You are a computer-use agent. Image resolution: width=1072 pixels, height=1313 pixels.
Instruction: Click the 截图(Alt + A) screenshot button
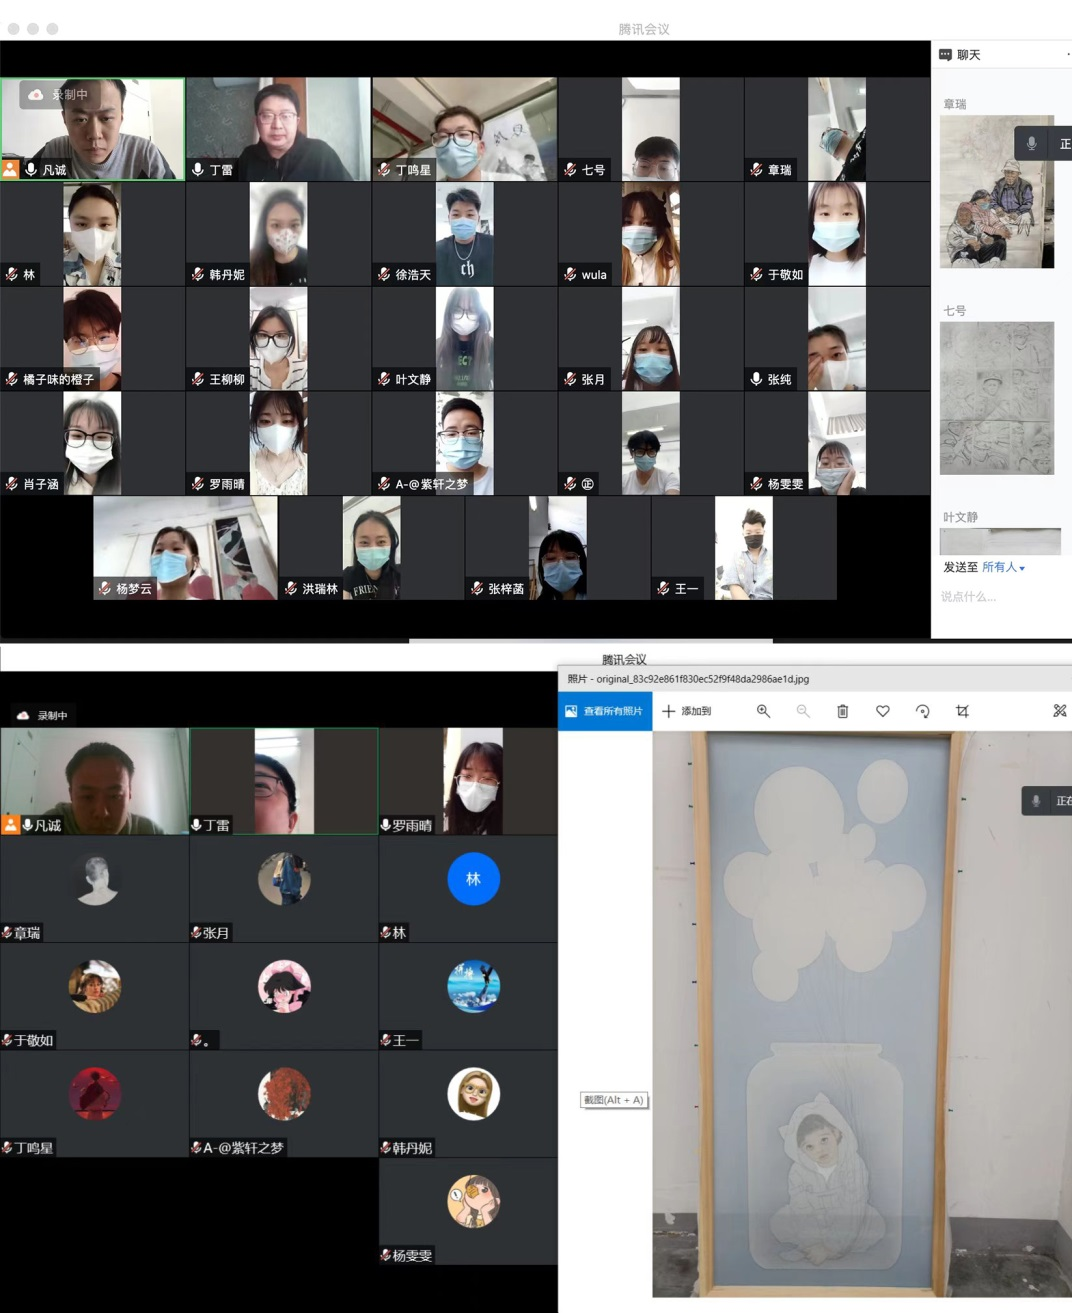coord(614,1100)
